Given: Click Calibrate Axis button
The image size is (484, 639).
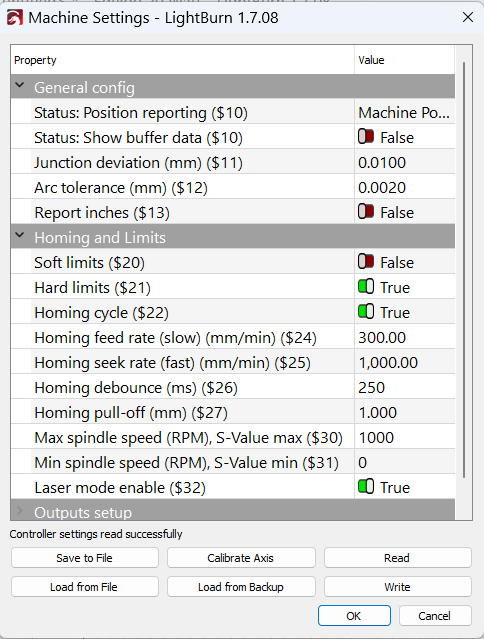Looking at the screenshot, I should [241, 558].
